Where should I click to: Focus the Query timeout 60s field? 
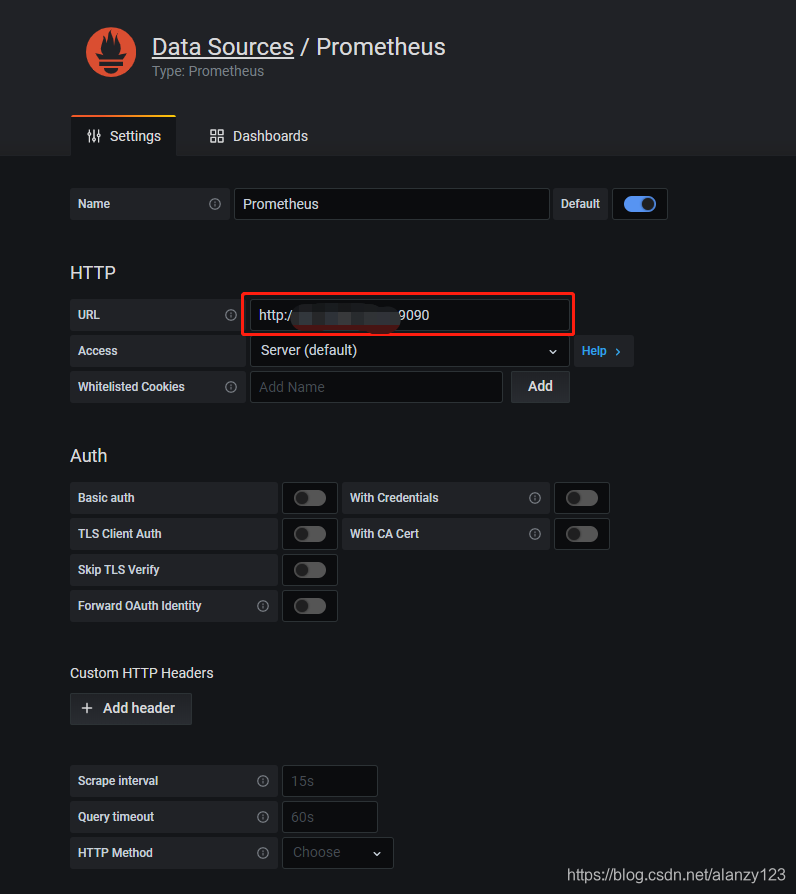point(330,816)
